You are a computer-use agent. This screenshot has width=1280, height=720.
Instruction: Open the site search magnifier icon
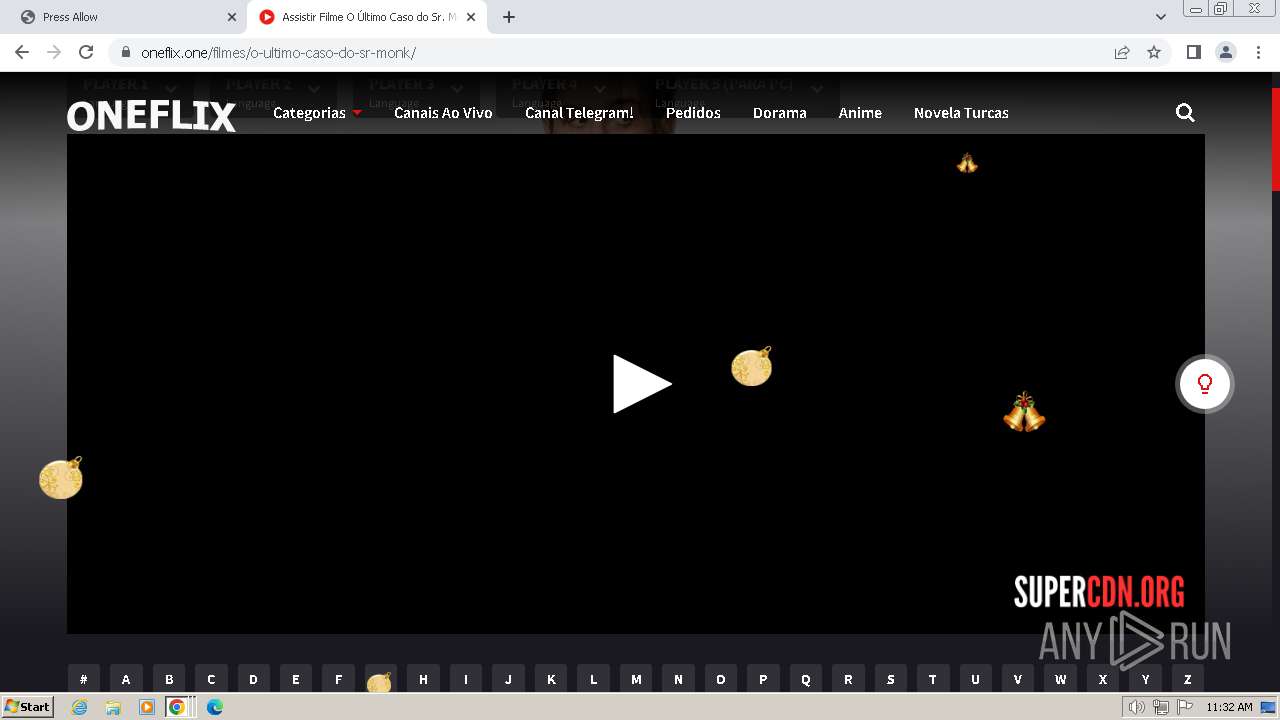[x=1185, y=113]
